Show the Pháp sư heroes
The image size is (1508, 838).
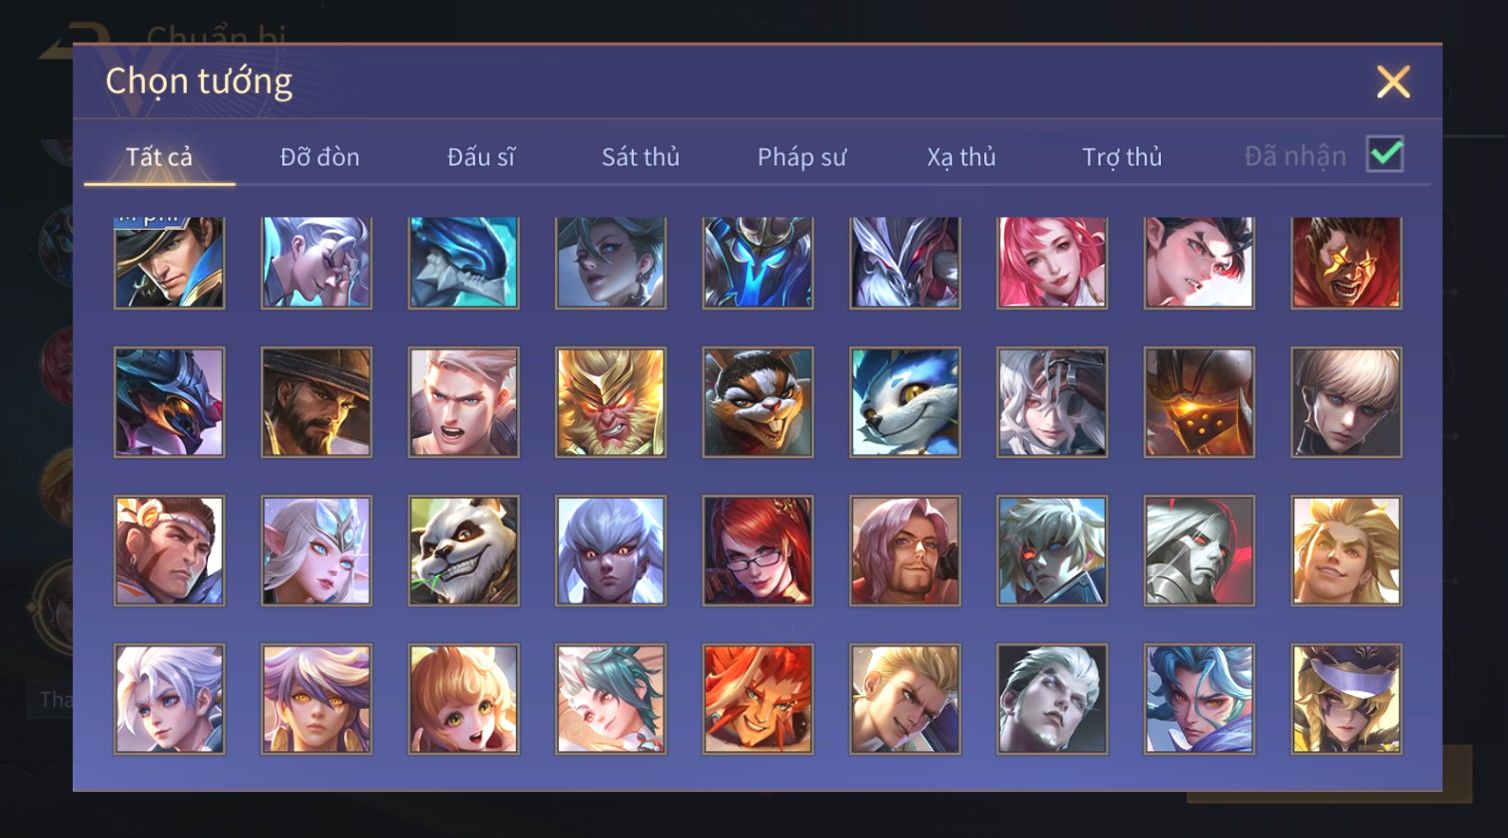click(x=802, y=157)
